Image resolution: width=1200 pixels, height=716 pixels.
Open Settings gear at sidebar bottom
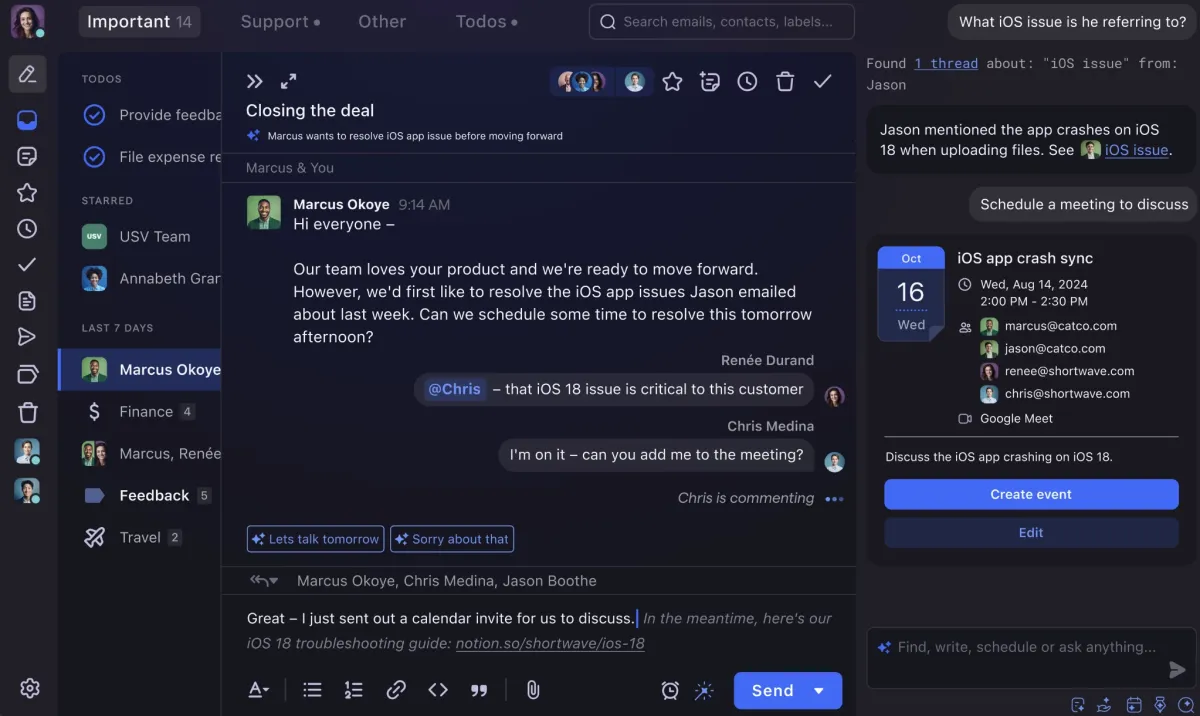pyautogui.click(x=29, y=688)
